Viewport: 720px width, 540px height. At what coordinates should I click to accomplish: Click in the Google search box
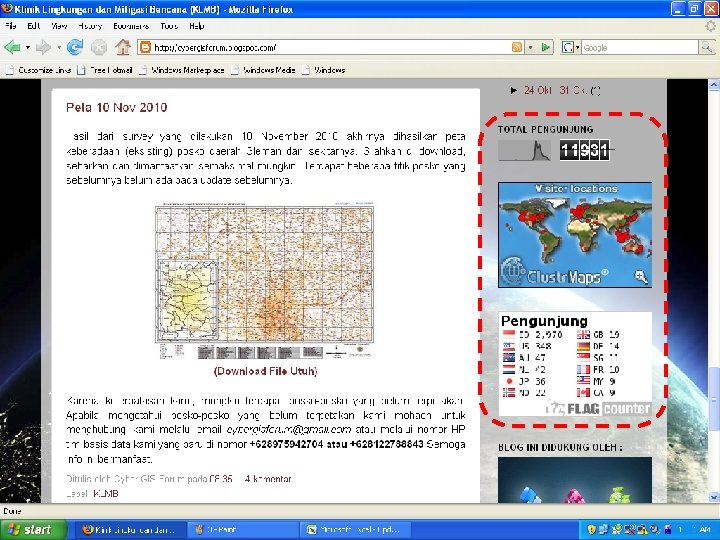(x=640, y=47)
